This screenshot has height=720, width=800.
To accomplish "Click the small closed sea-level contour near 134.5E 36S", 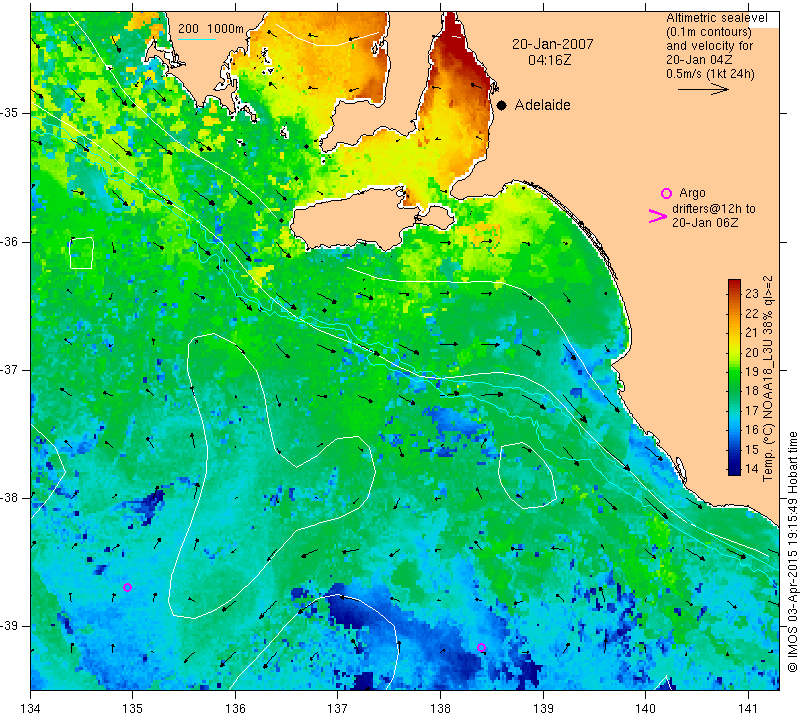I will click(81, 253).
